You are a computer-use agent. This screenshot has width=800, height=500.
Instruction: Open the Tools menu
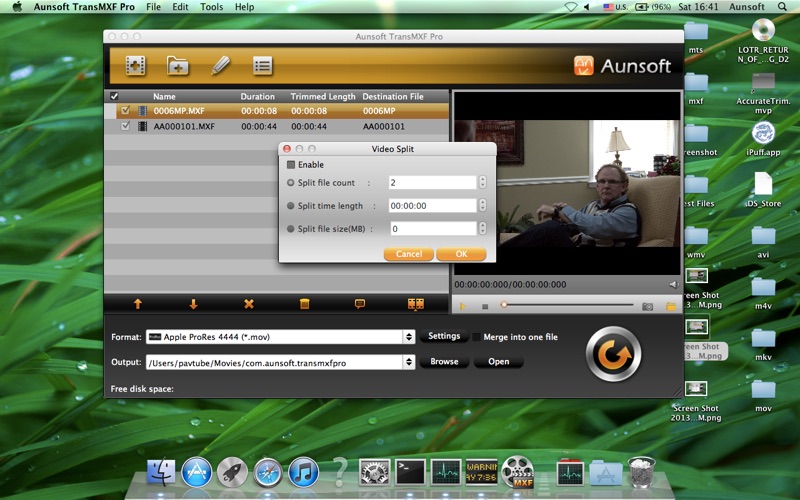[211, 7]
